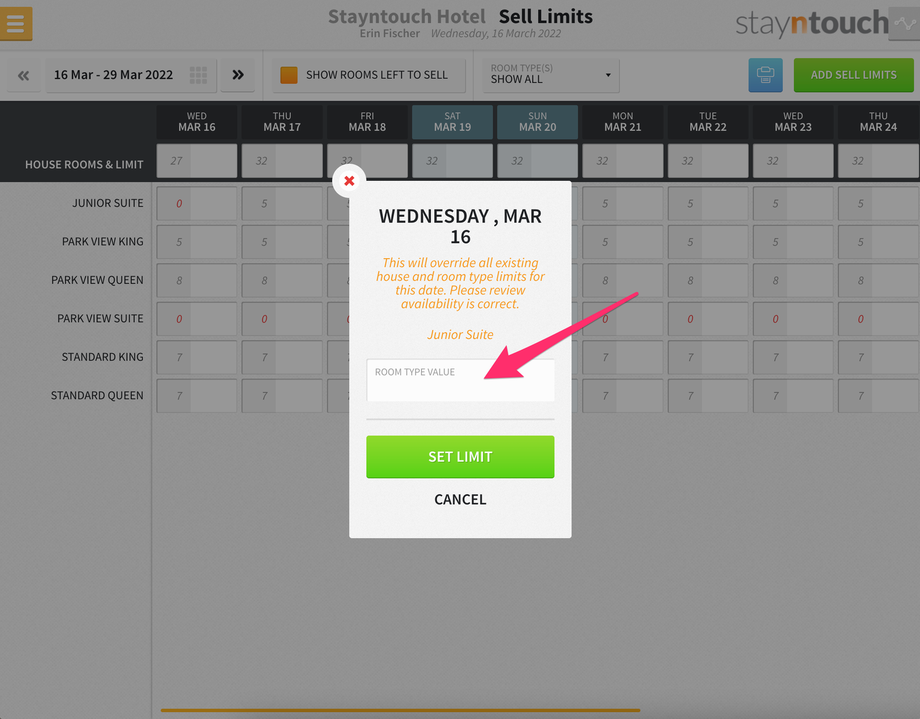The image size is (920, 719).
Task: Select Mon Mar 21 column header
Action: point(623,122)
